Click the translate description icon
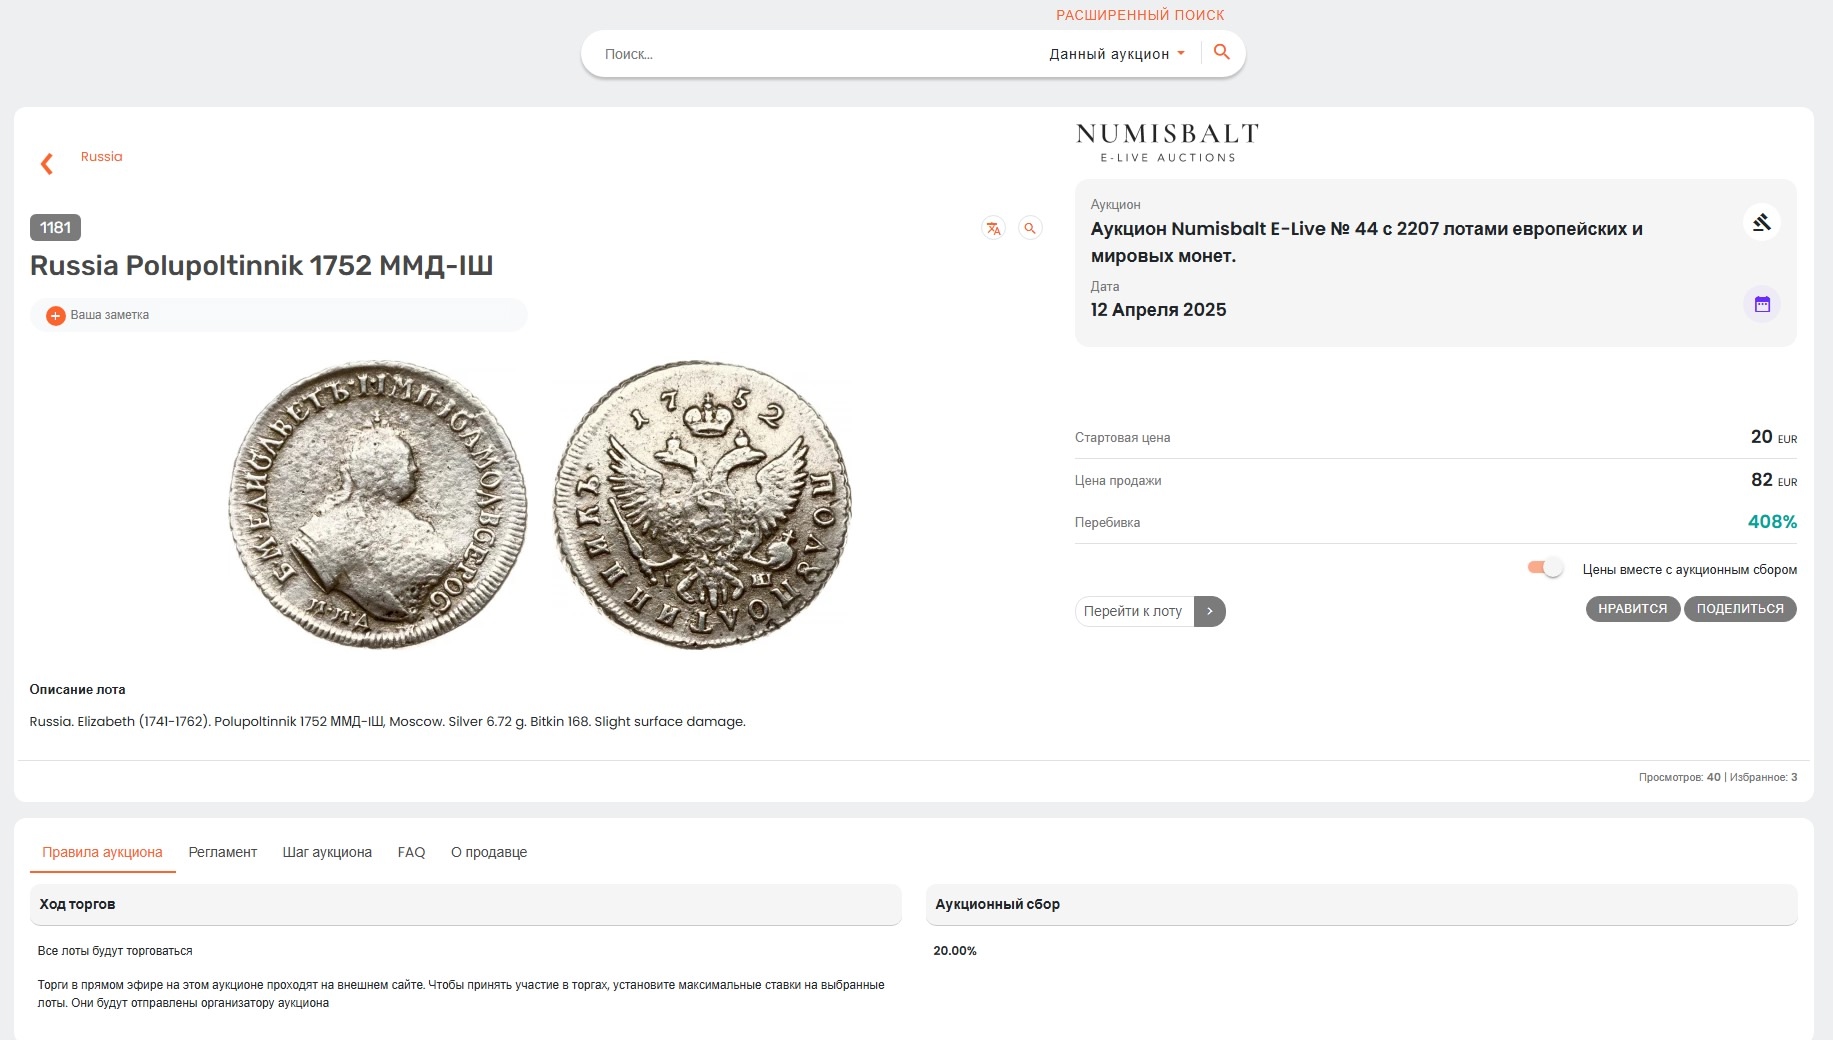Image resolution: width=1833 pixels, height=1040 pixels. (x=993, y=228)
